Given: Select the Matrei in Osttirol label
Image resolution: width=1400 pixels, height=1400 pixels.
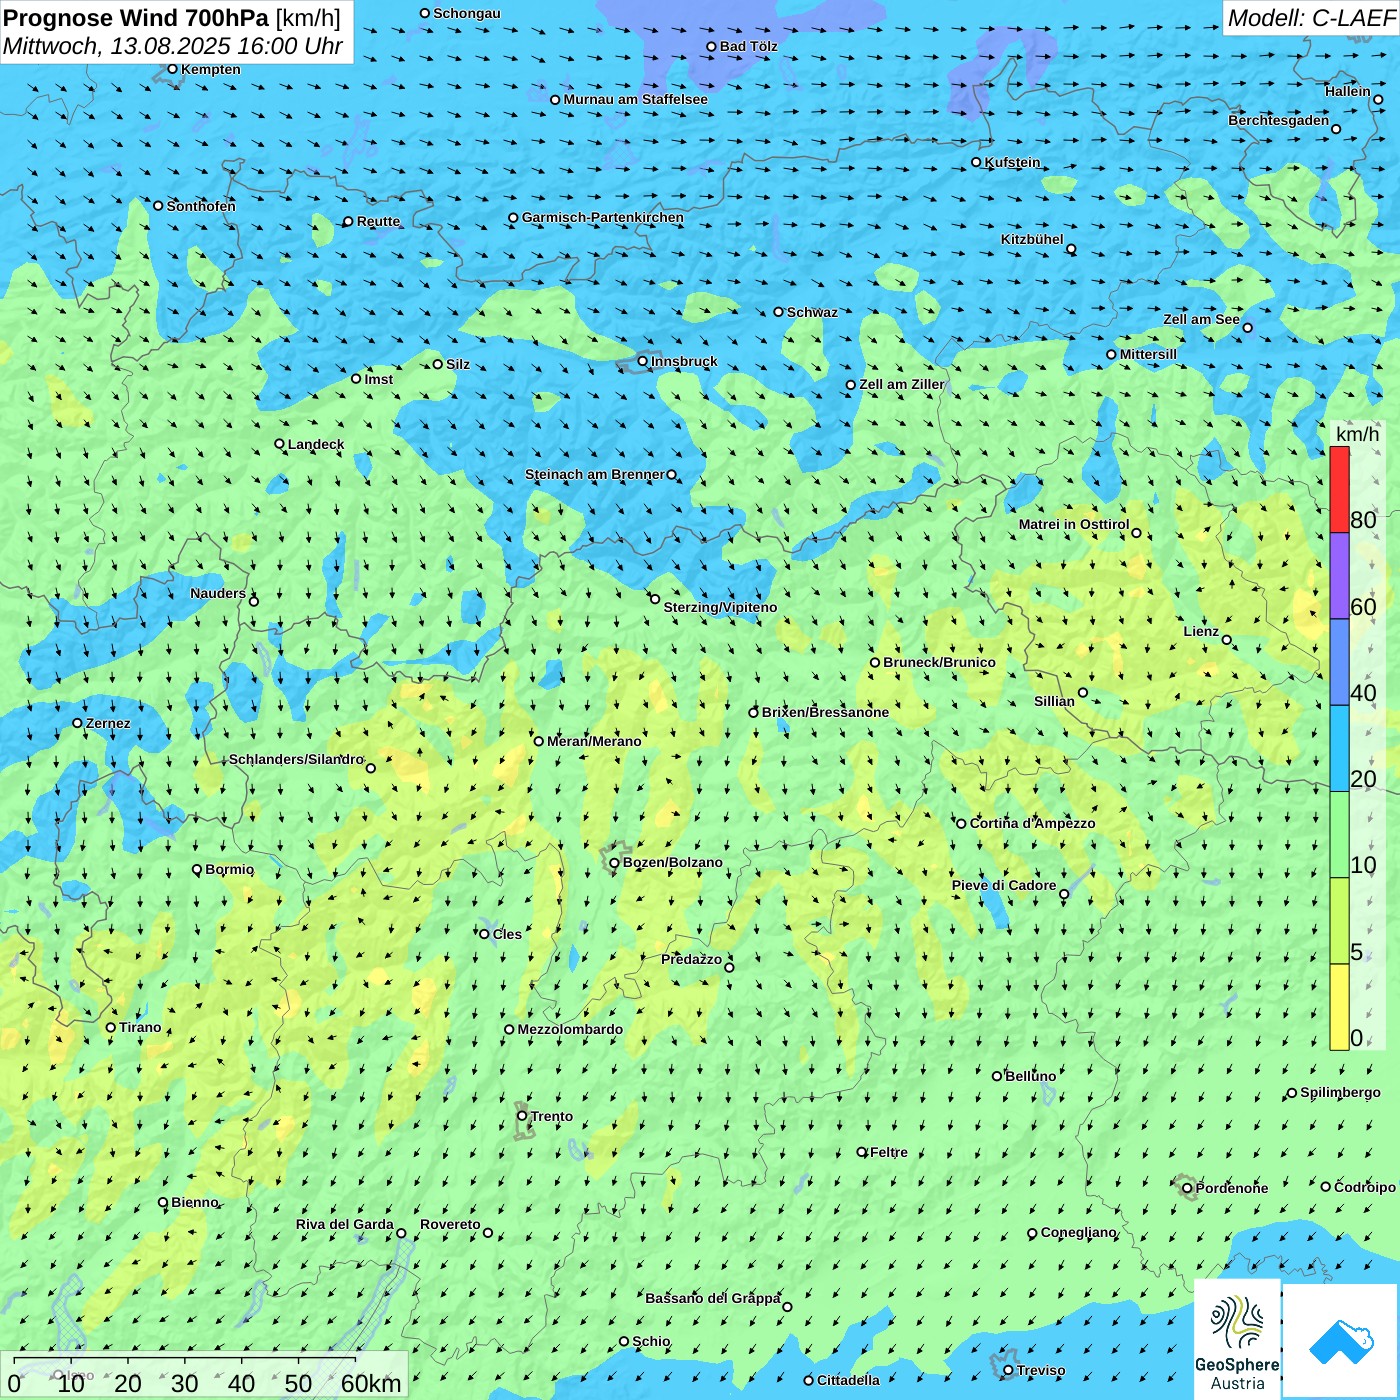Looking at the screenshot, I should [1074, 524].
